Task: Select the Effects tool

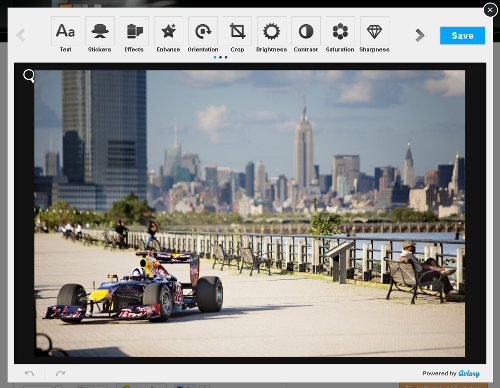Action: [x=134, y=35]
